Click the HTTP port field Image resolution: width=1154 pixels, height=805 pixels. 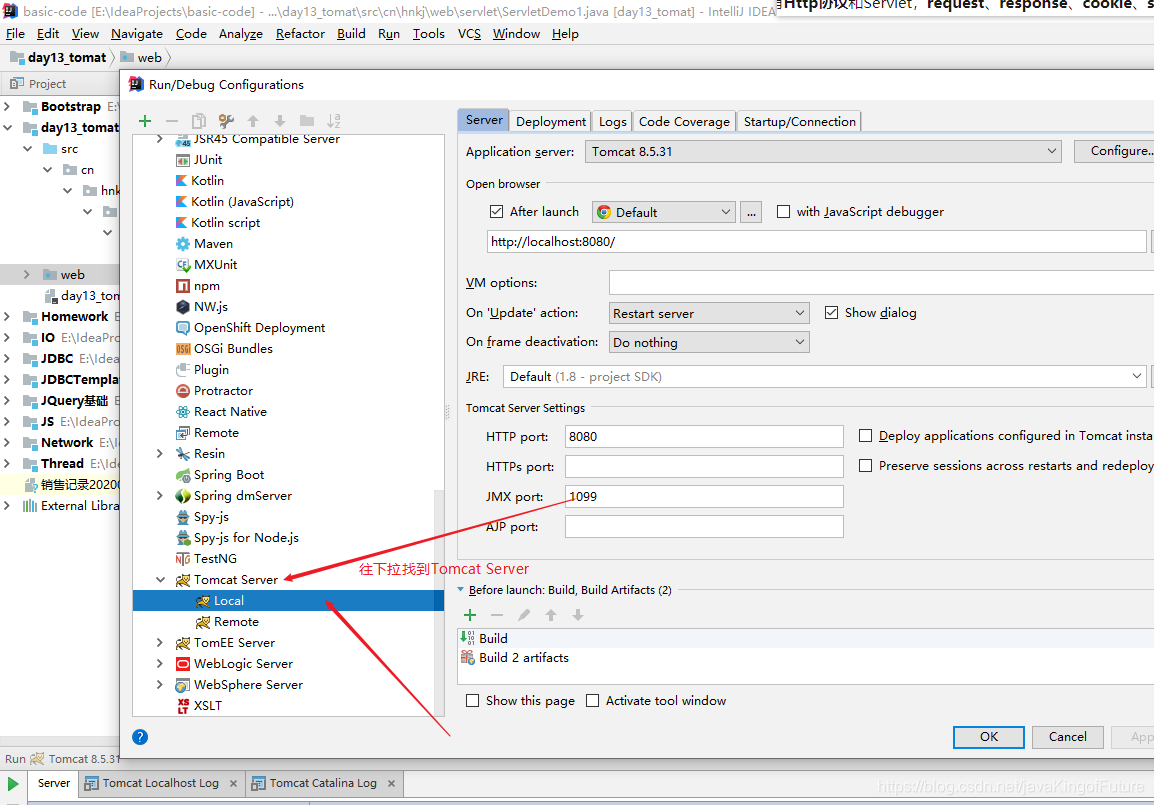(704, 436)
